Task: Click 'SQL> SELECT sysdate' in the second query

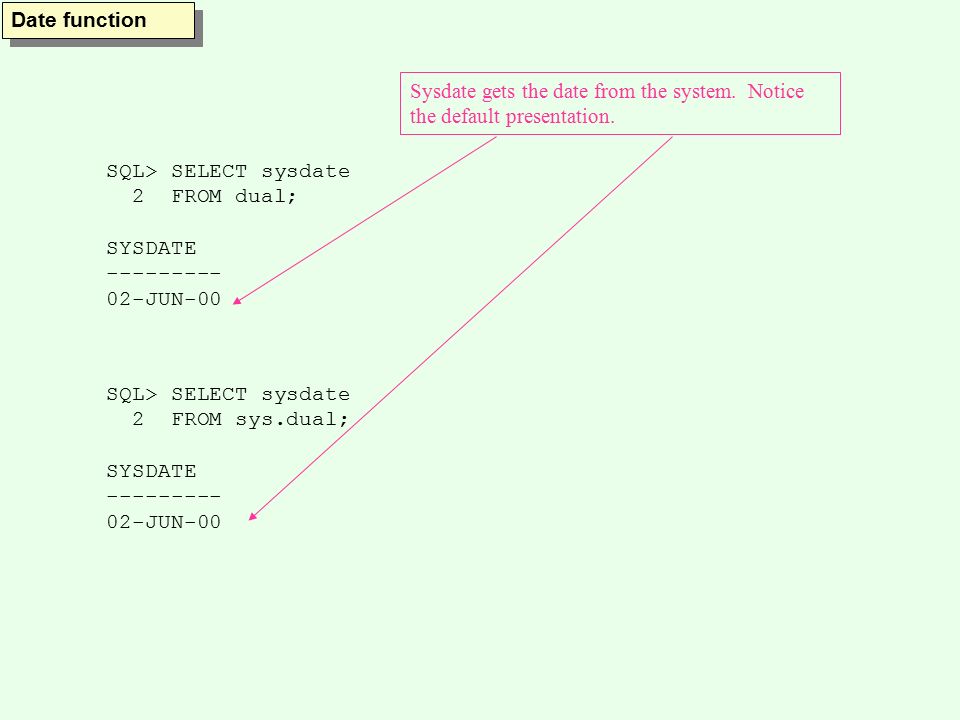Action: pyautogui.click(x=228, y=394)
